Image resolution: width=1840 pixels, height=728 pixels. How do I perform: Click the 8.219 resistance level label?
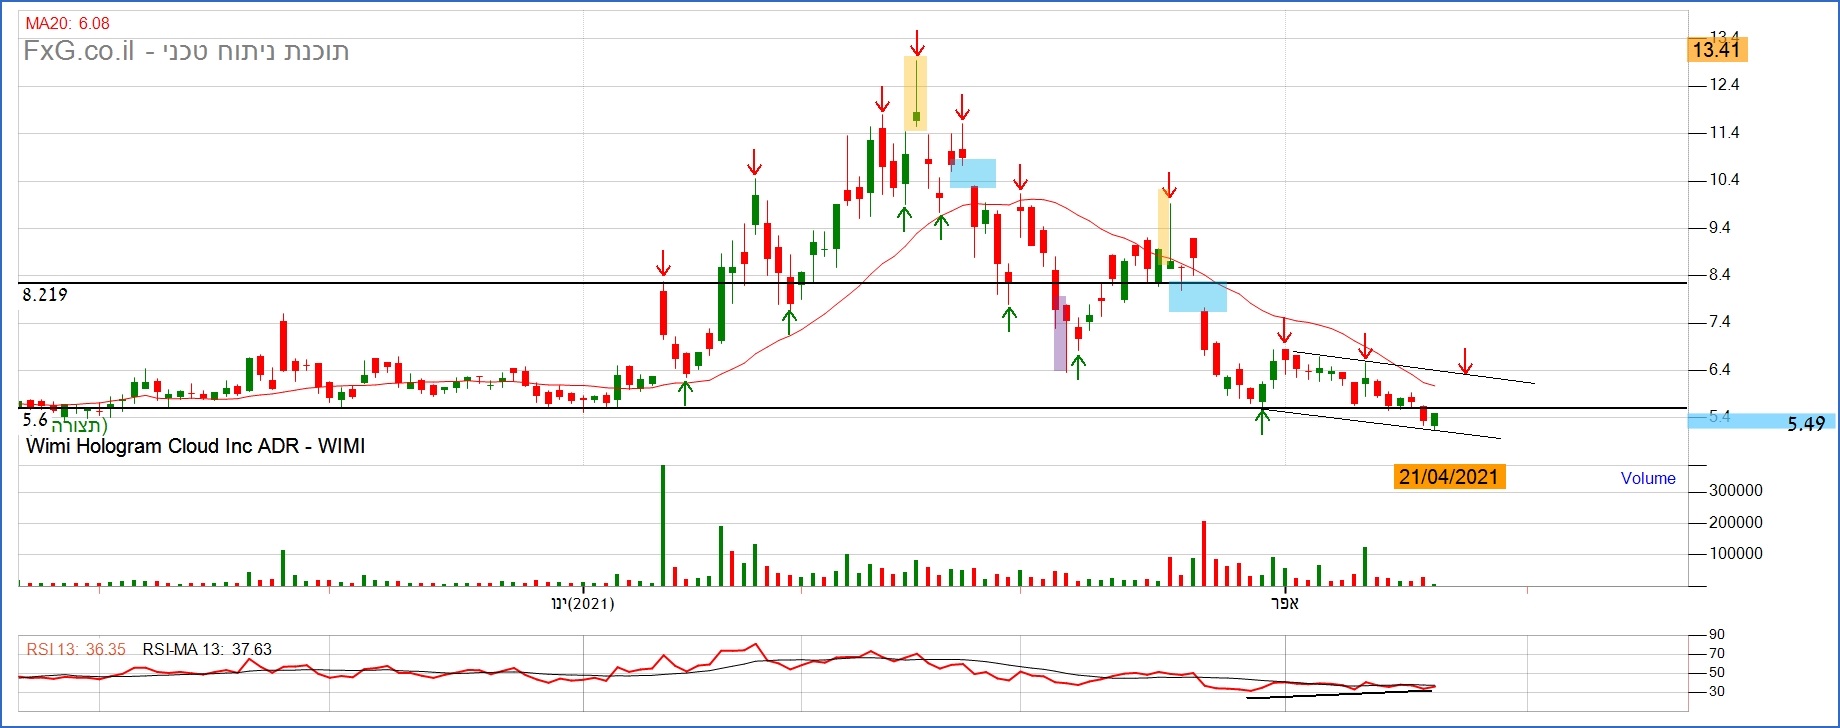(45, 295)
